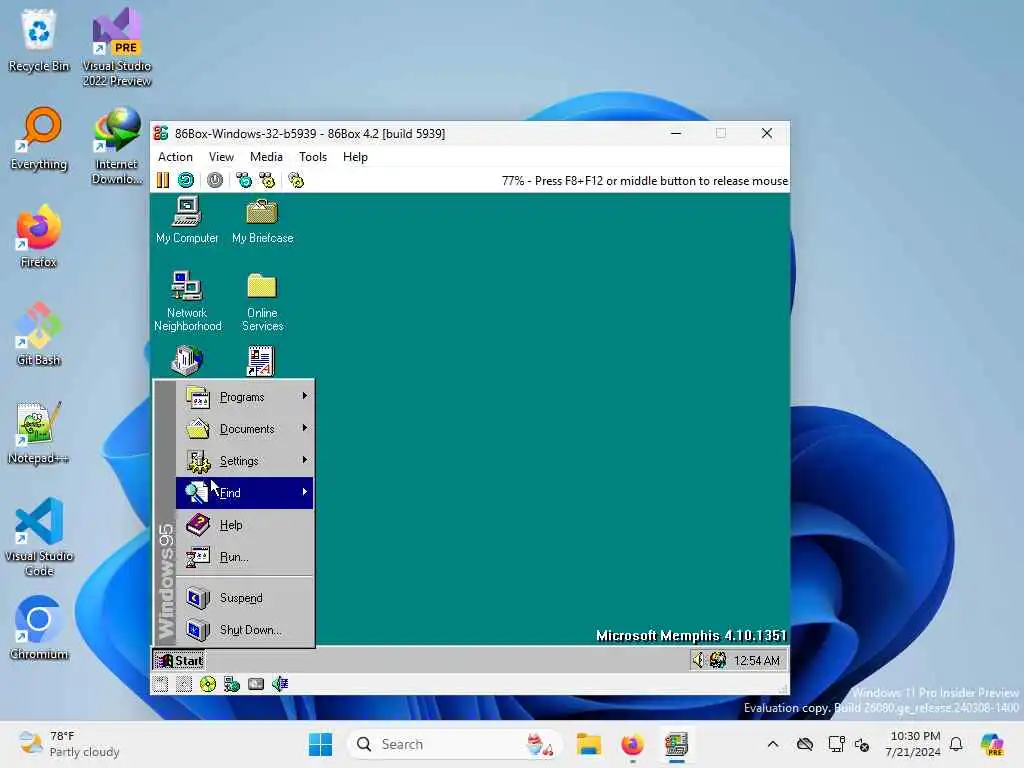This screenshot has height=768, width=1024.
Task: Click the Ctrl+Alt+Del toolbar icon with teal arrow
Action: 244,180
